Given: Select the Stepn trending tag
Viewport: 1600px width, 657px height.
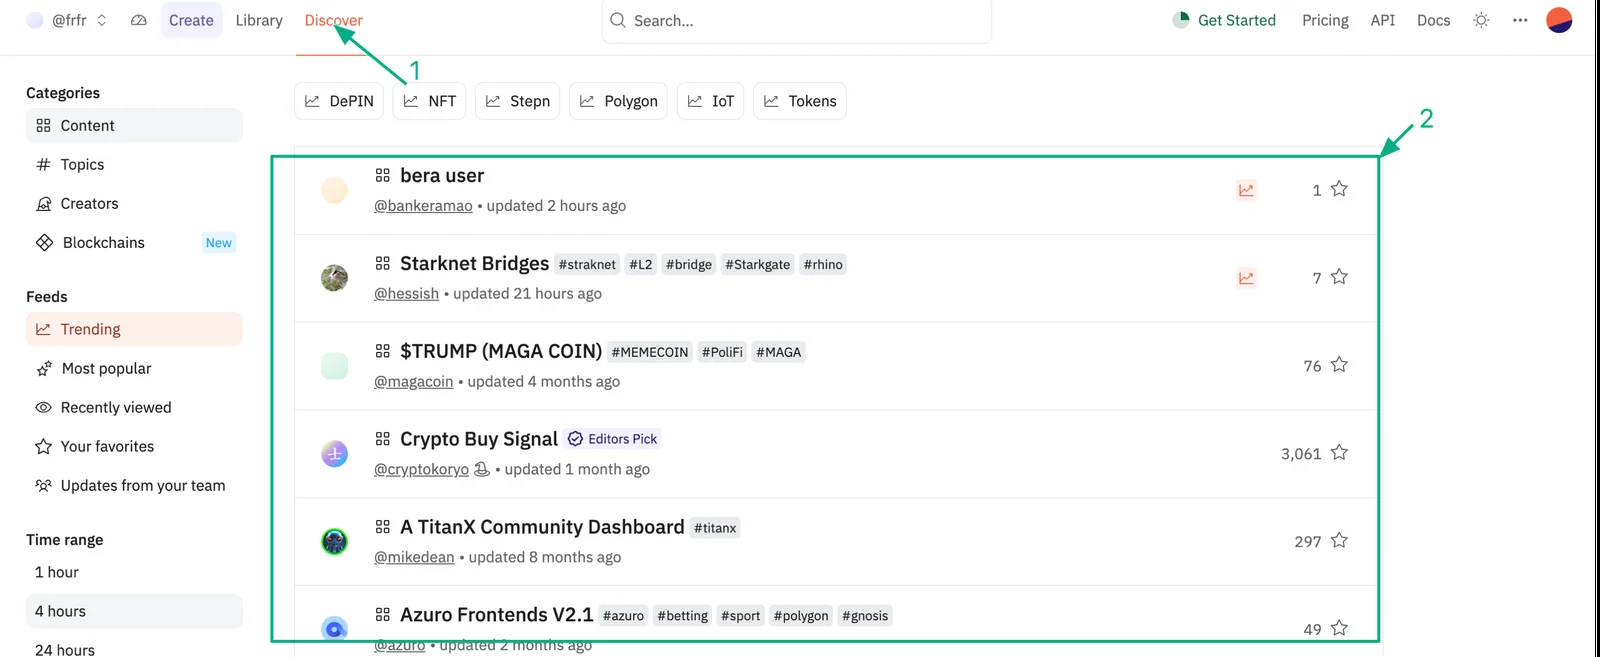Looking at the screenshot, I should pos(518,101).
